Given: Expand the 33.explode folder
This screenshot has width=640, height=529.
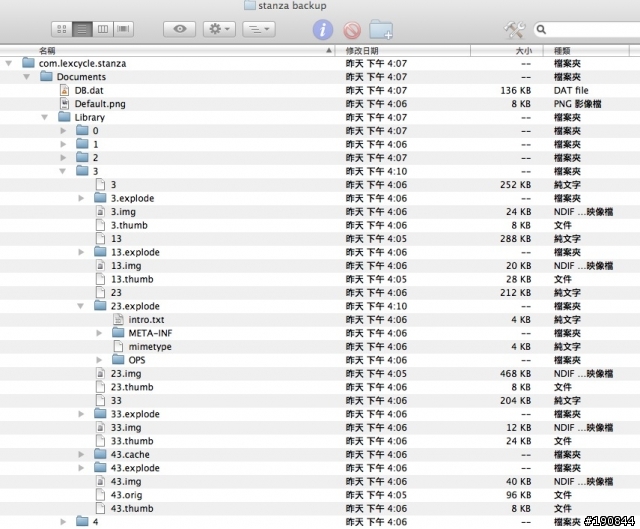Looking at the screenshot, I should (81, 414).
